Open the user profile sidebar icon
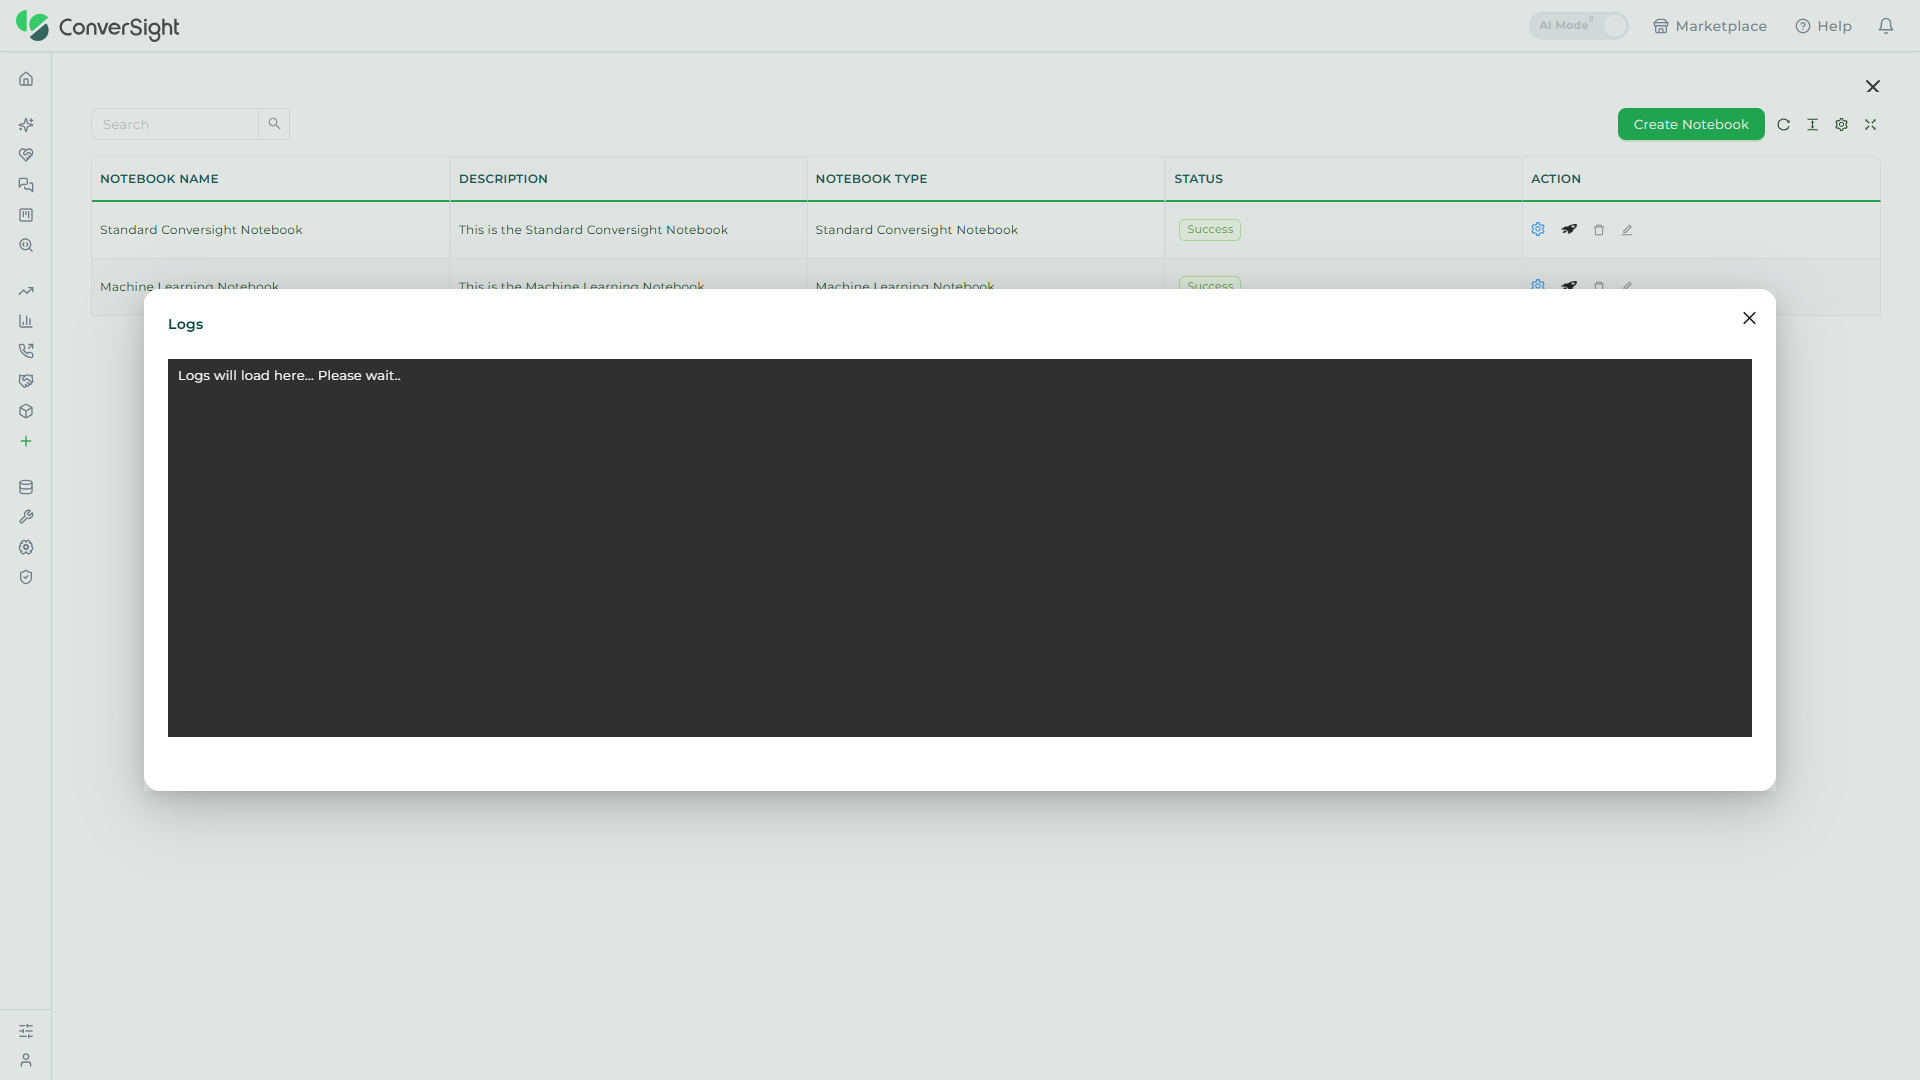 (26, 1060)
